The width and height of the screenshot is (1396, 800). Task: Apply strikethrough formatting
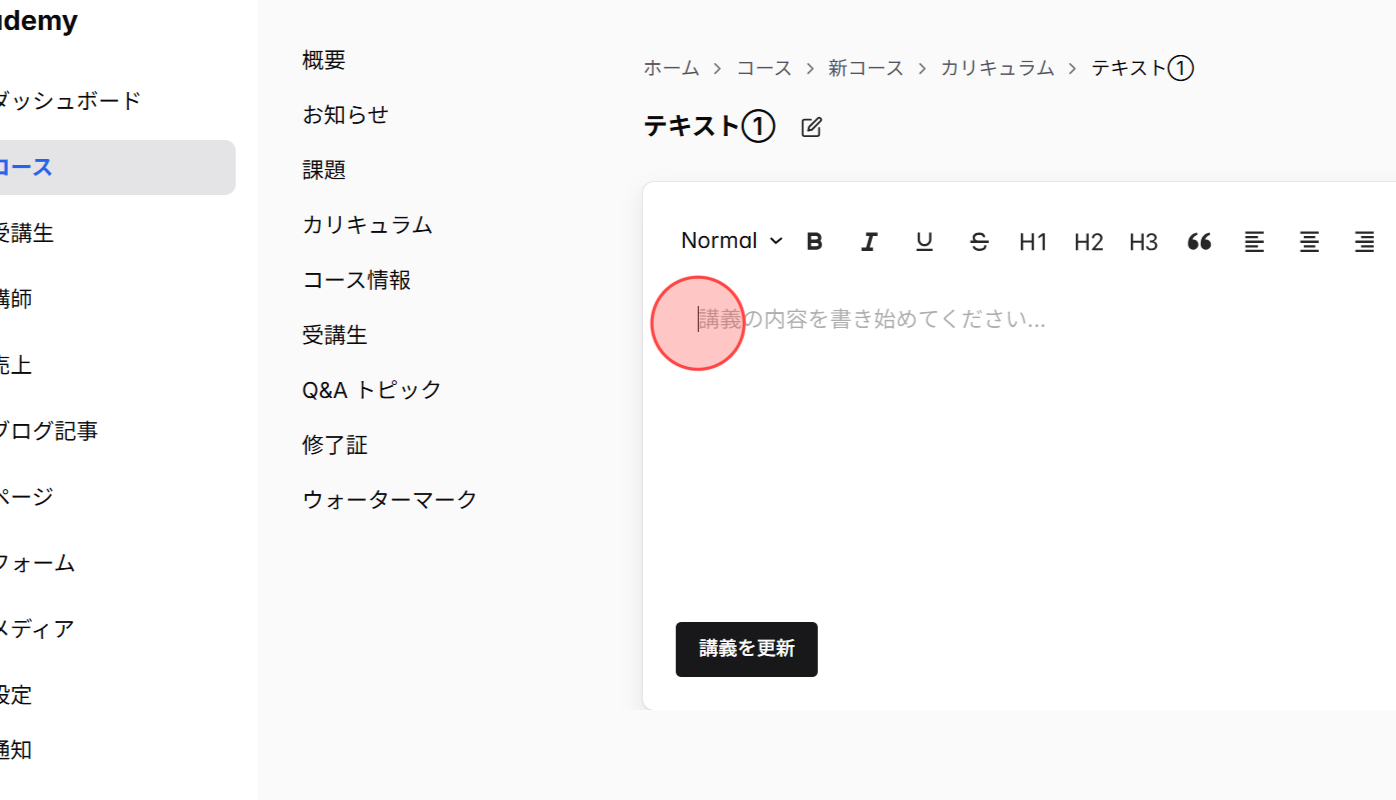click(x=979, y=241)
